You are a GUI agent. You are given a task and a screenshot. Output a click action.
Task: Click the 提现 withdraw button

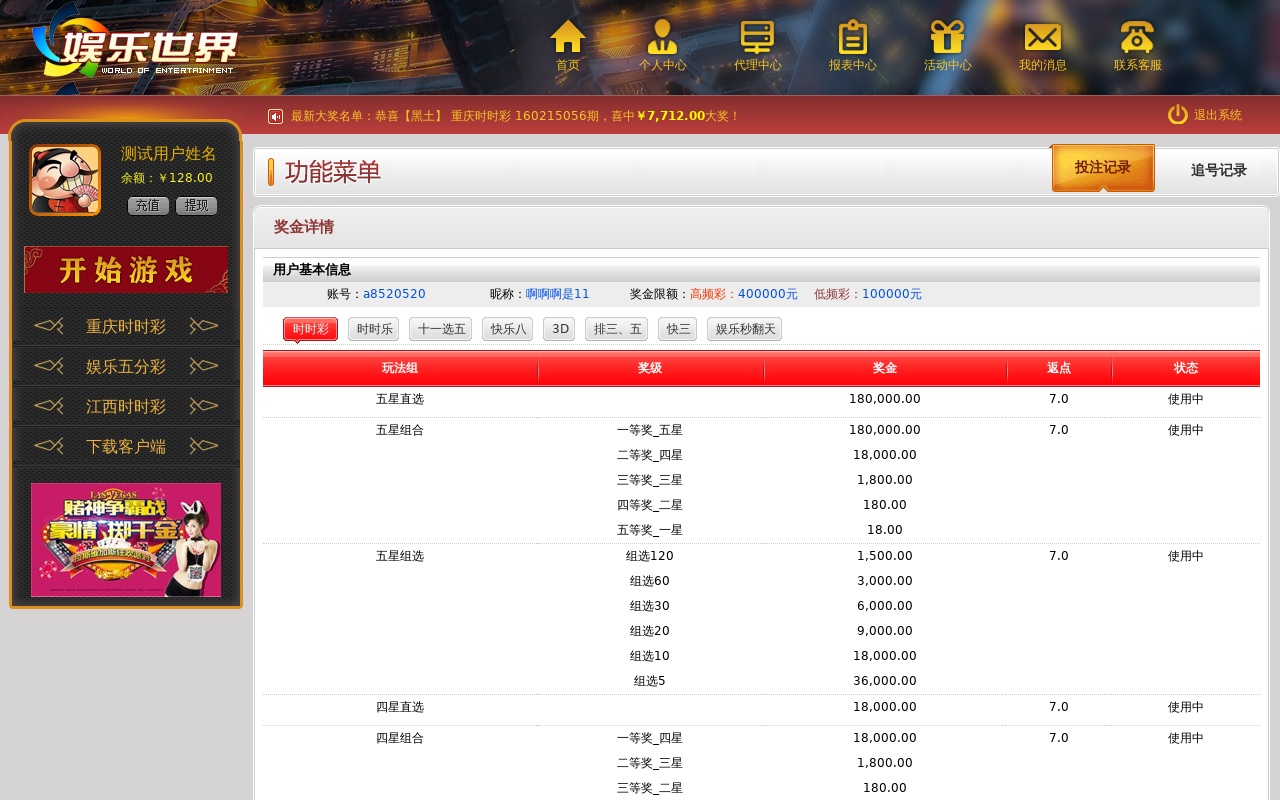(196, 206)
